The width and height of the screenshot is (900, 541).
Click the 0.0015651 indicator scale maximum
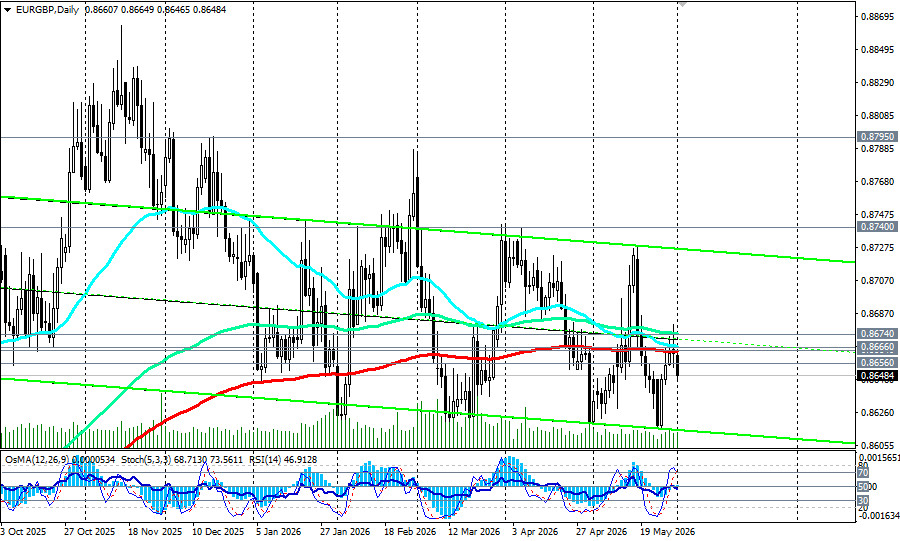tap(879, 457)
